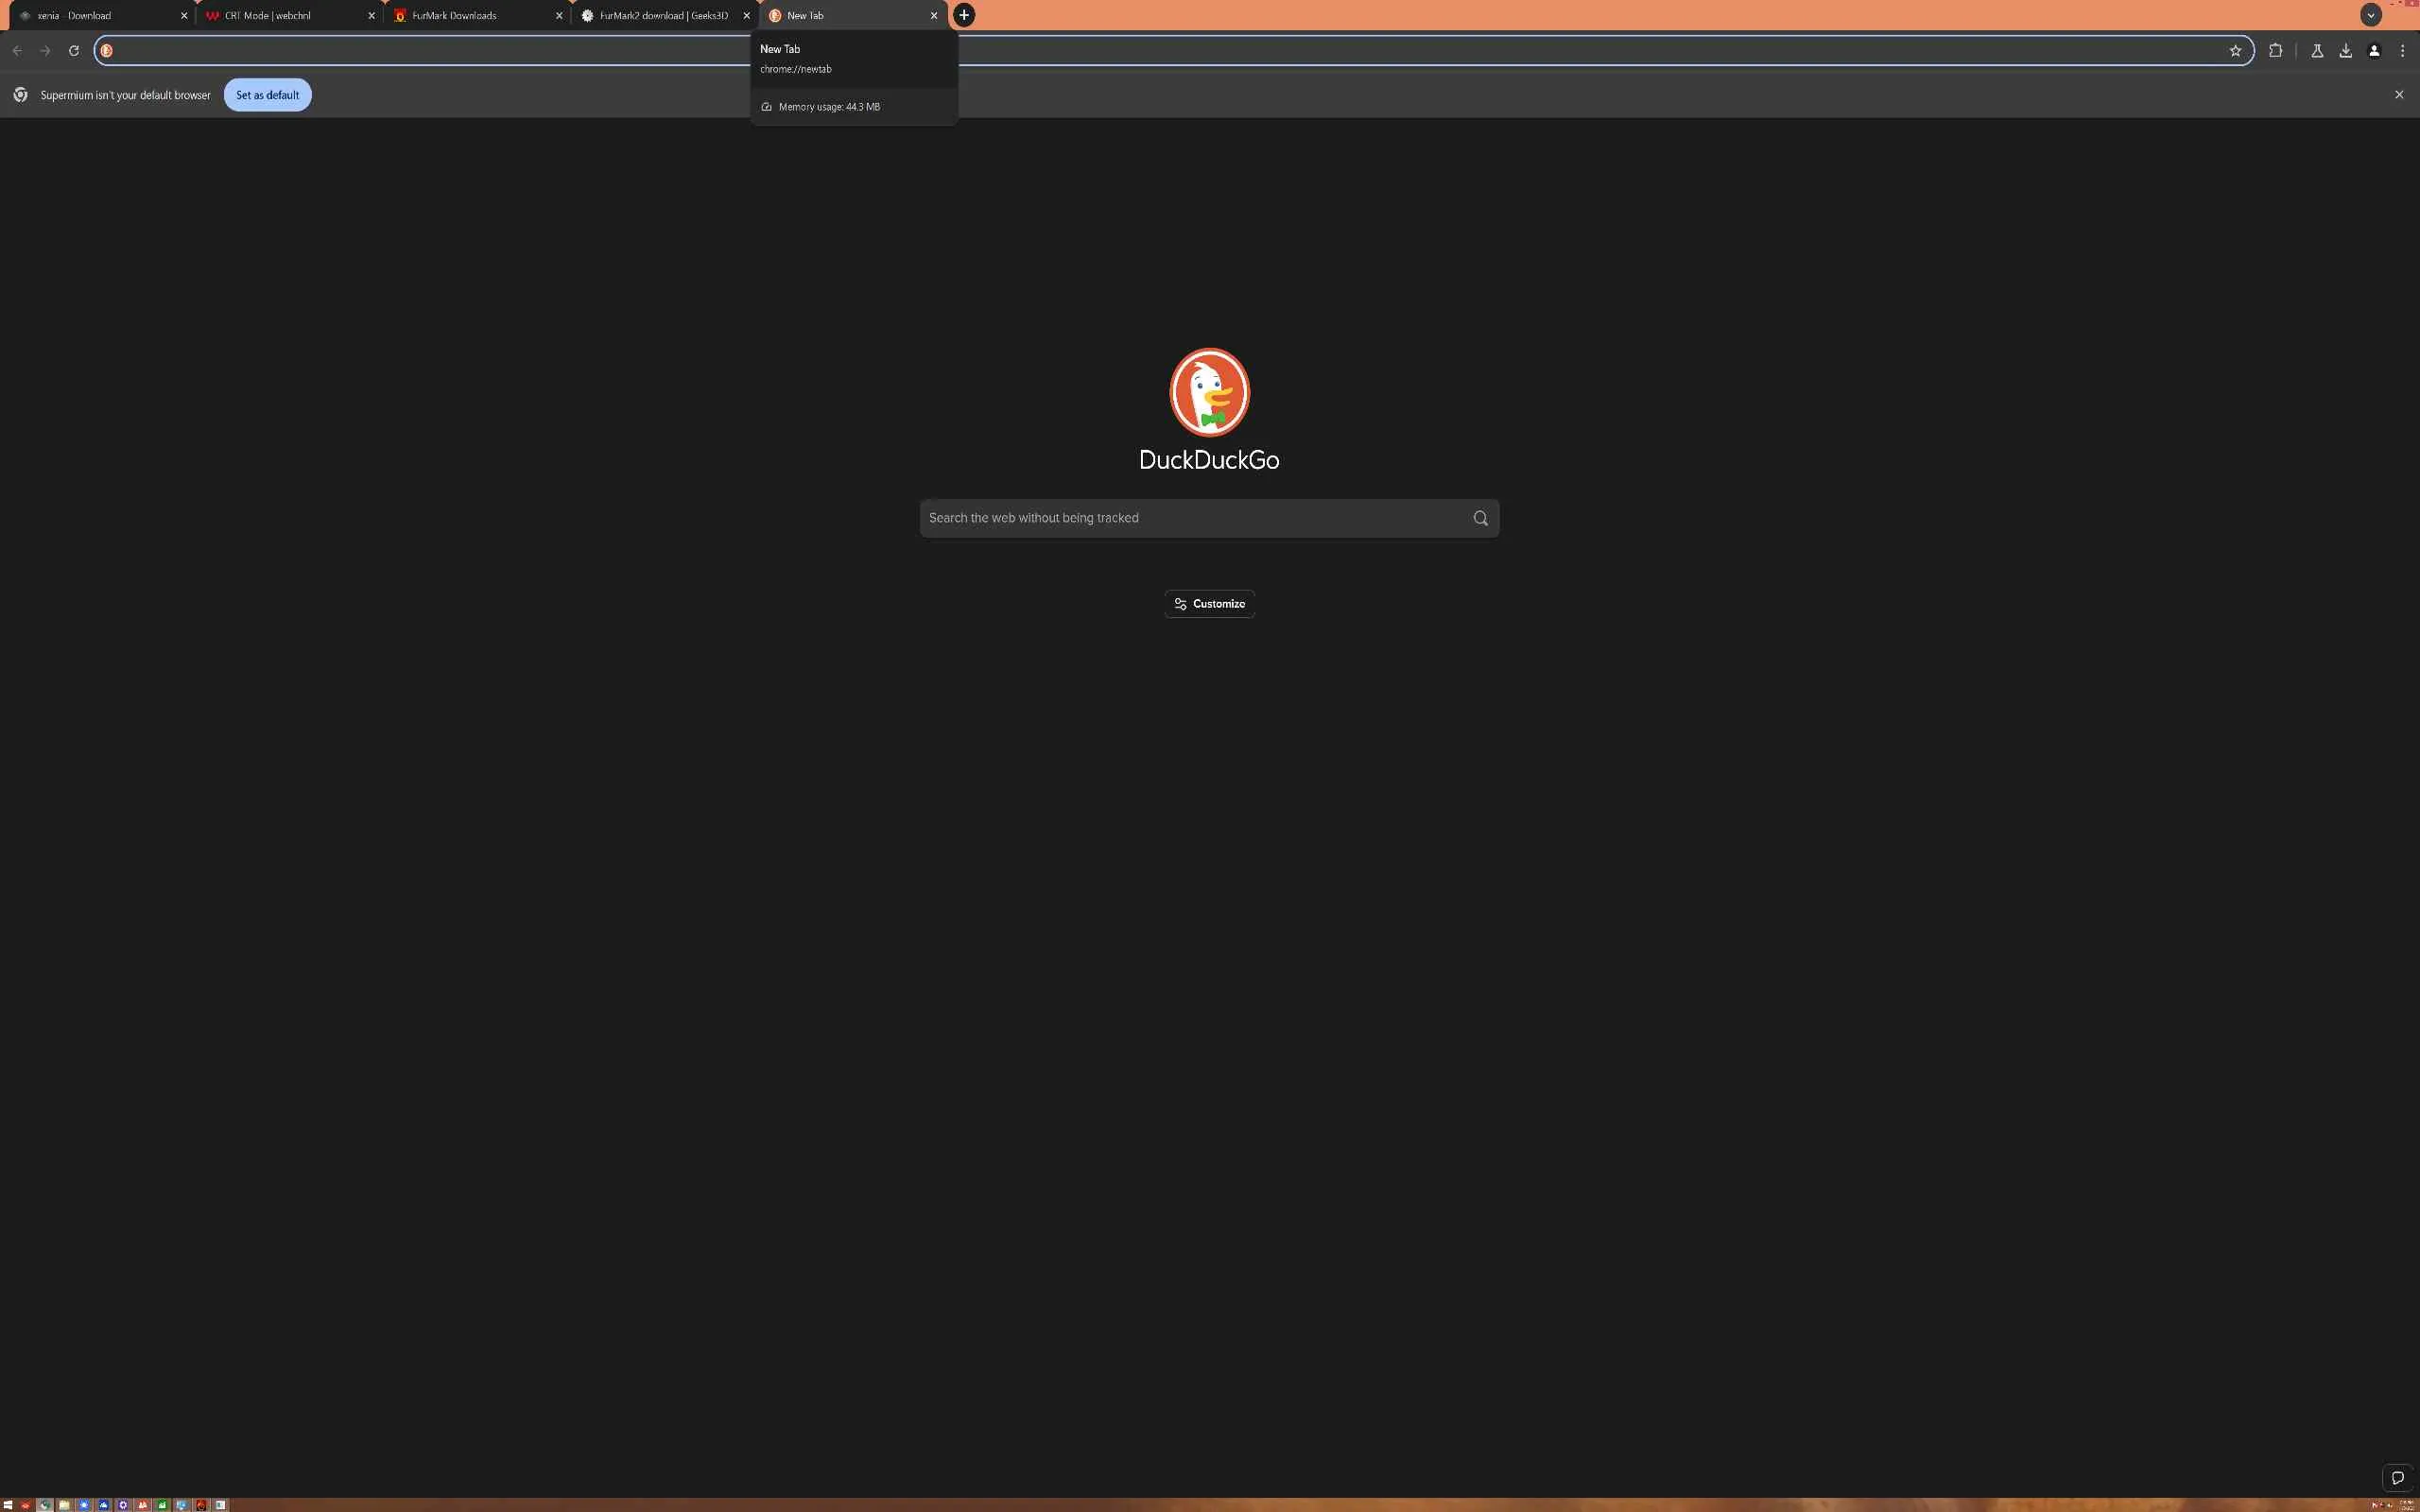Open the Windows Start button in taskbar
2420x1512 pixels.
click(x=8, y=1504)
